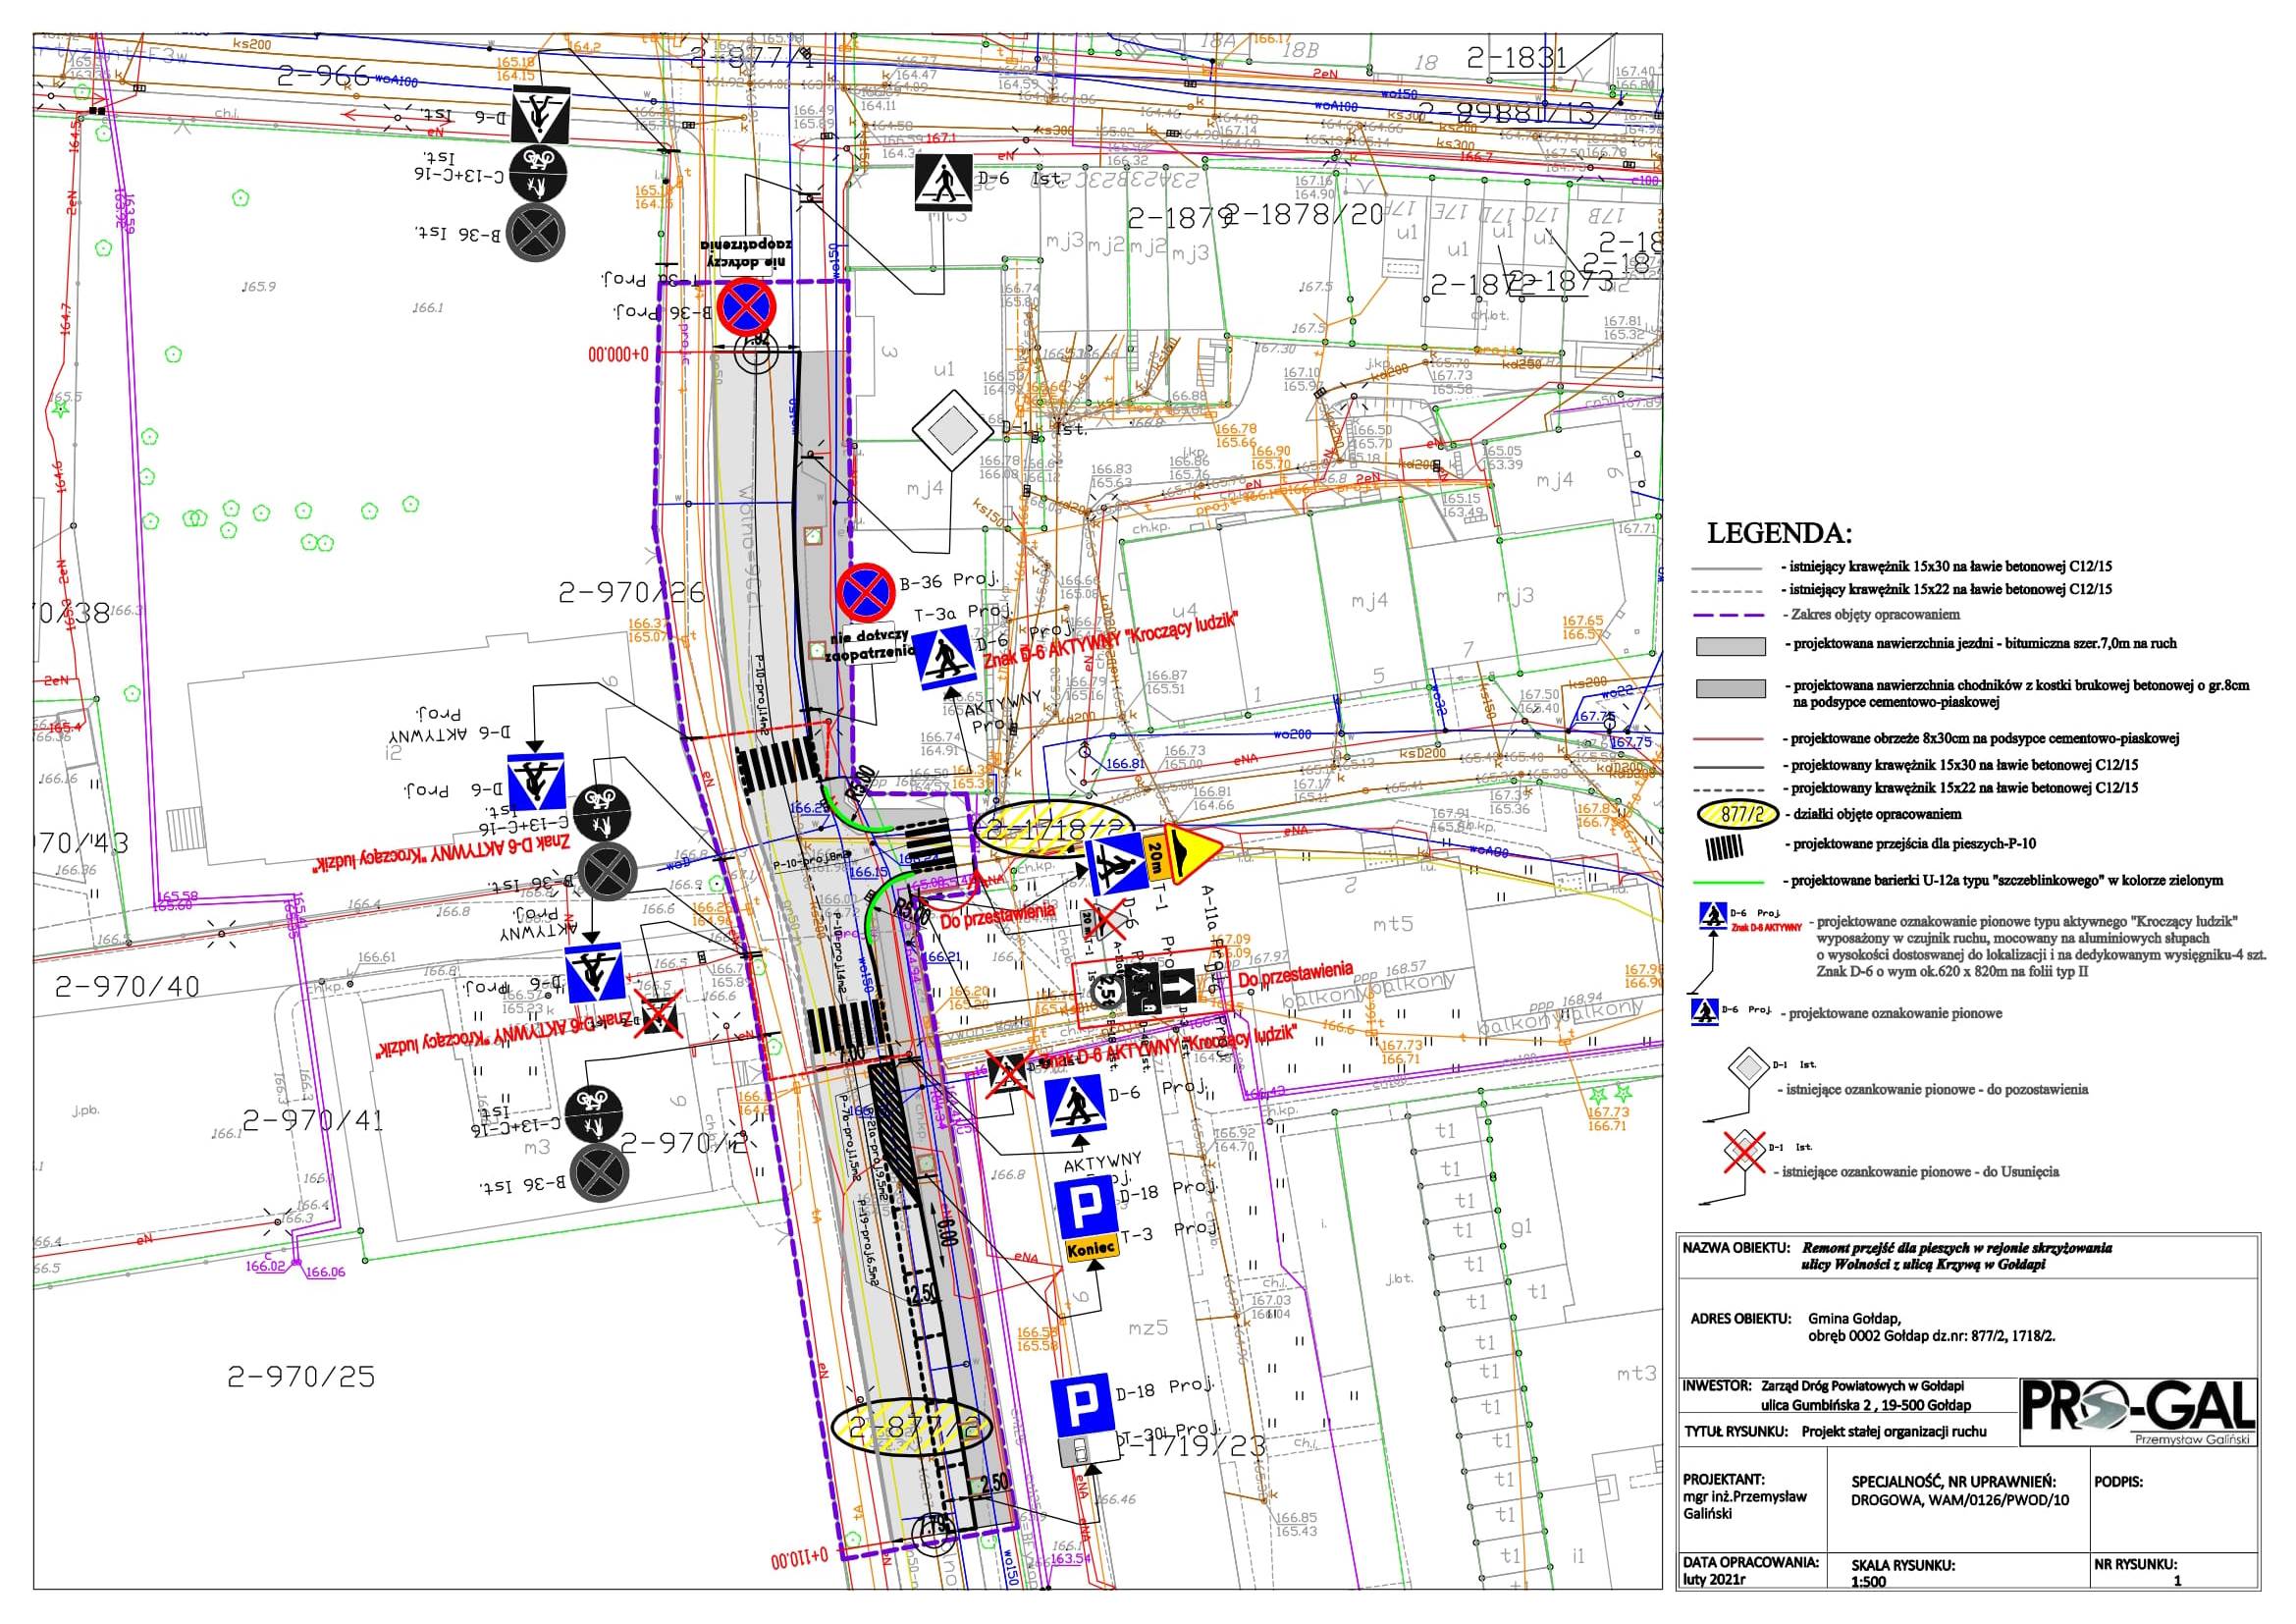Screen dimensions: 2296x1624
Task: Select the dark gray sidewalk paving legend swatch
Action: pos(1730,690)
